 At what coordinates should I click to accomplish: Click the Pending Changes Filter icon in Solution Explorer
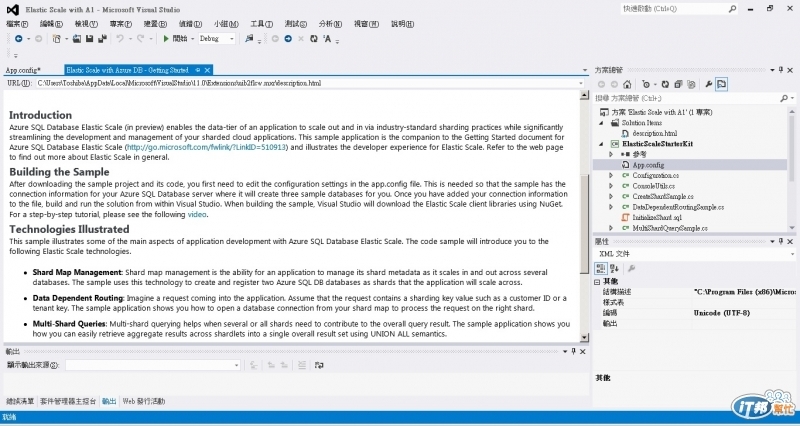point(646,85)
